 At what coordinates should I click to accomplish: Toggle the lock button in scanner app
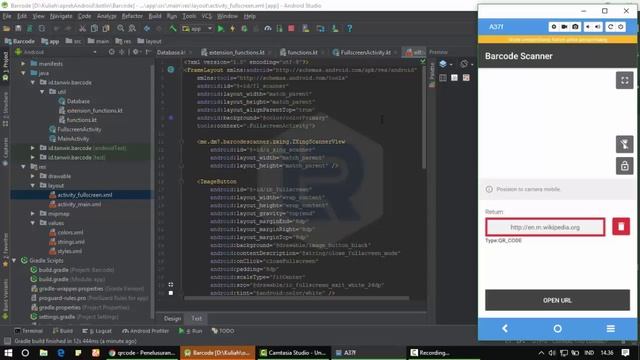click(624, 166)
